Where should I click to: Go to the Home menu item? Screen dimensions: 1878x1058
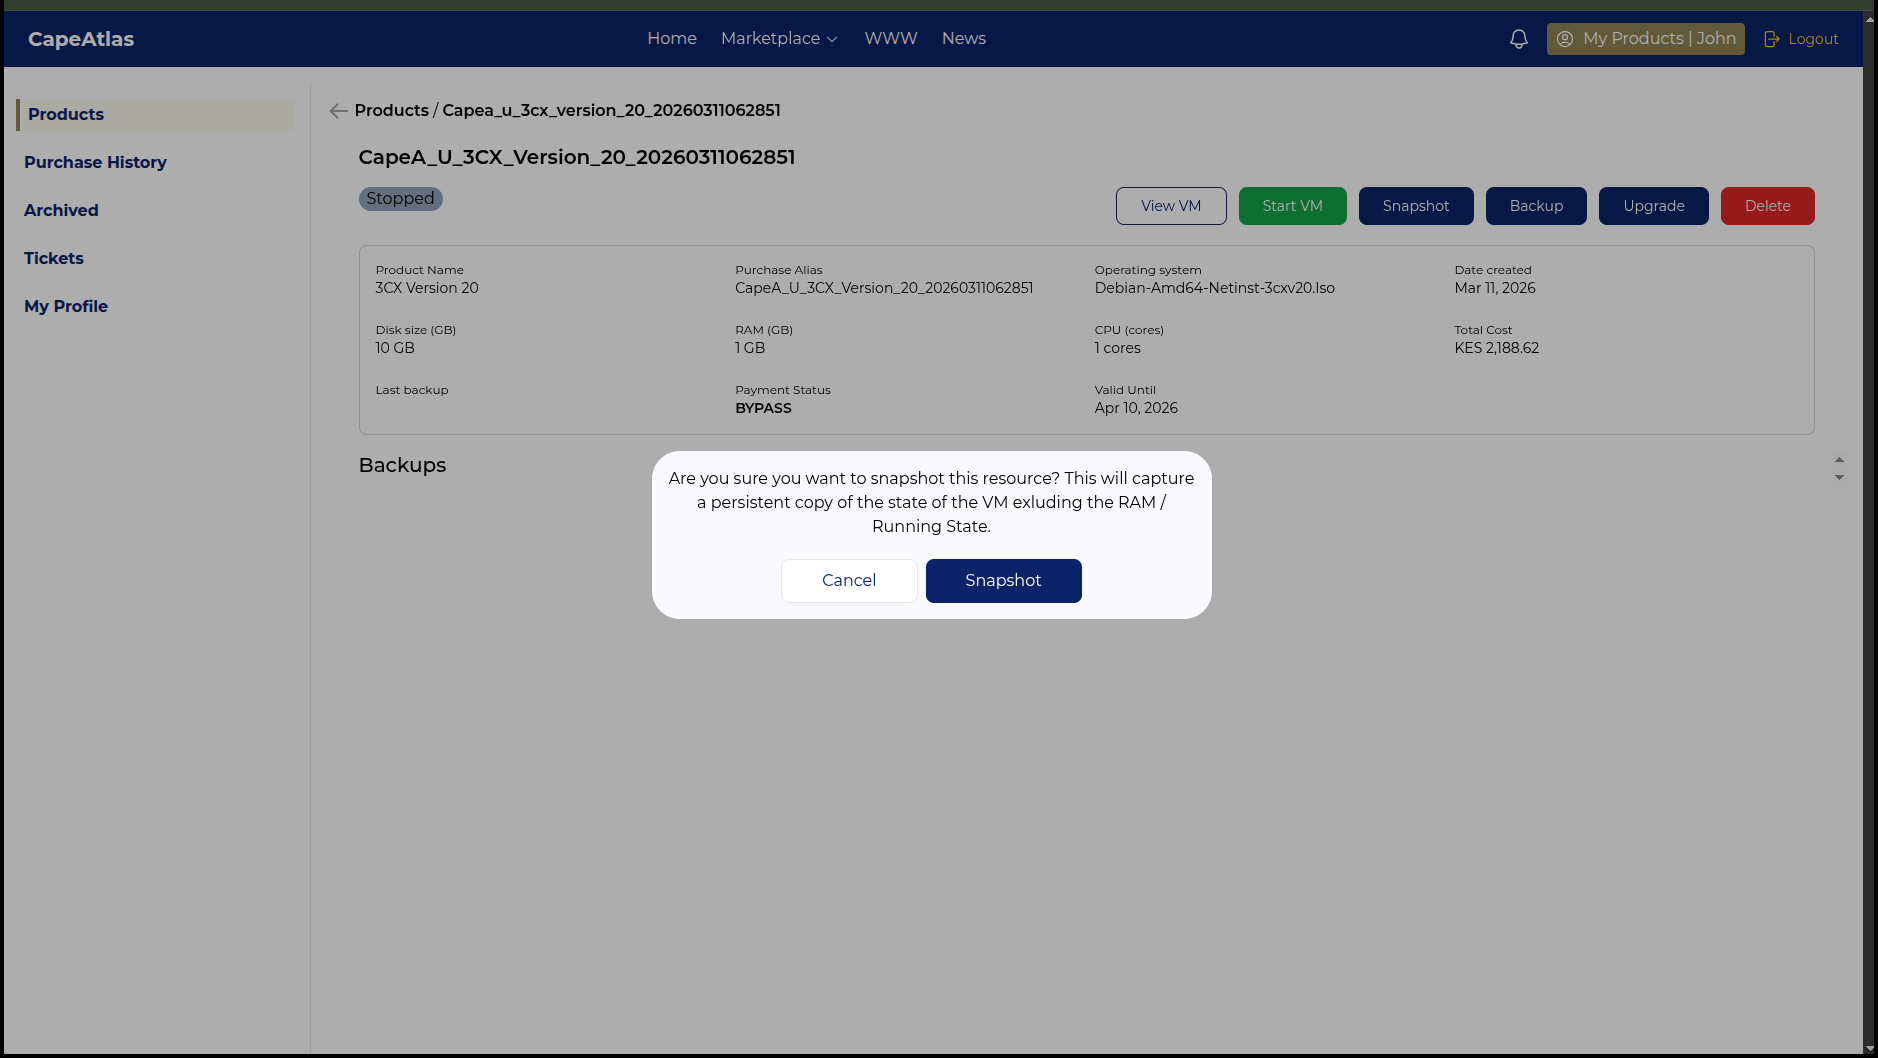672,39
